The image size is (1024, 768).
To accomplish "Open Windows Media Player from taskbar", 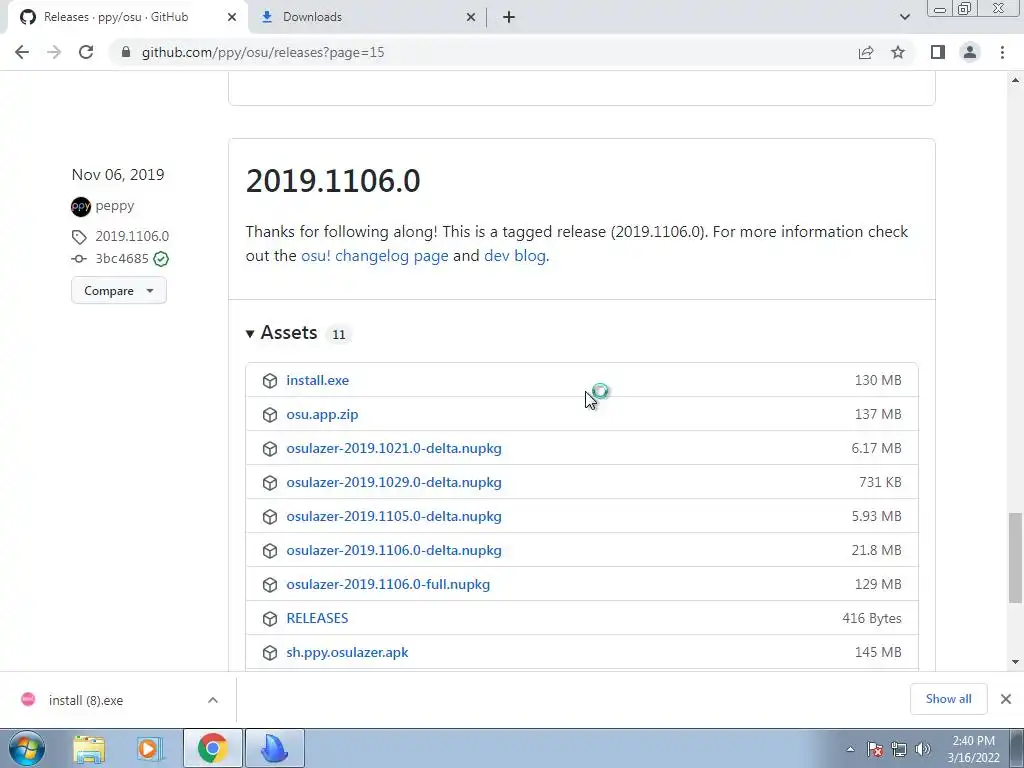I will [149, 748].
